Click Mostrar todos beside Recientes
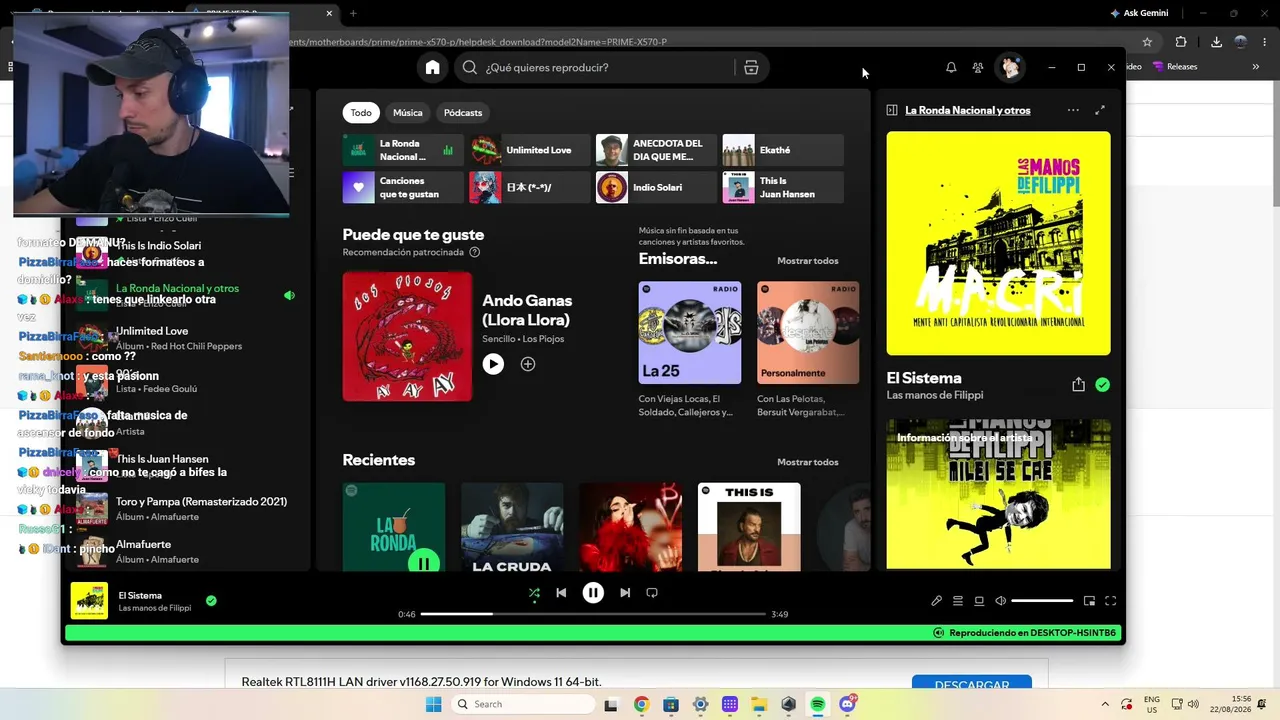This screenshot has width=1280, height=720. pyautogui.click(x=808, y=462)
